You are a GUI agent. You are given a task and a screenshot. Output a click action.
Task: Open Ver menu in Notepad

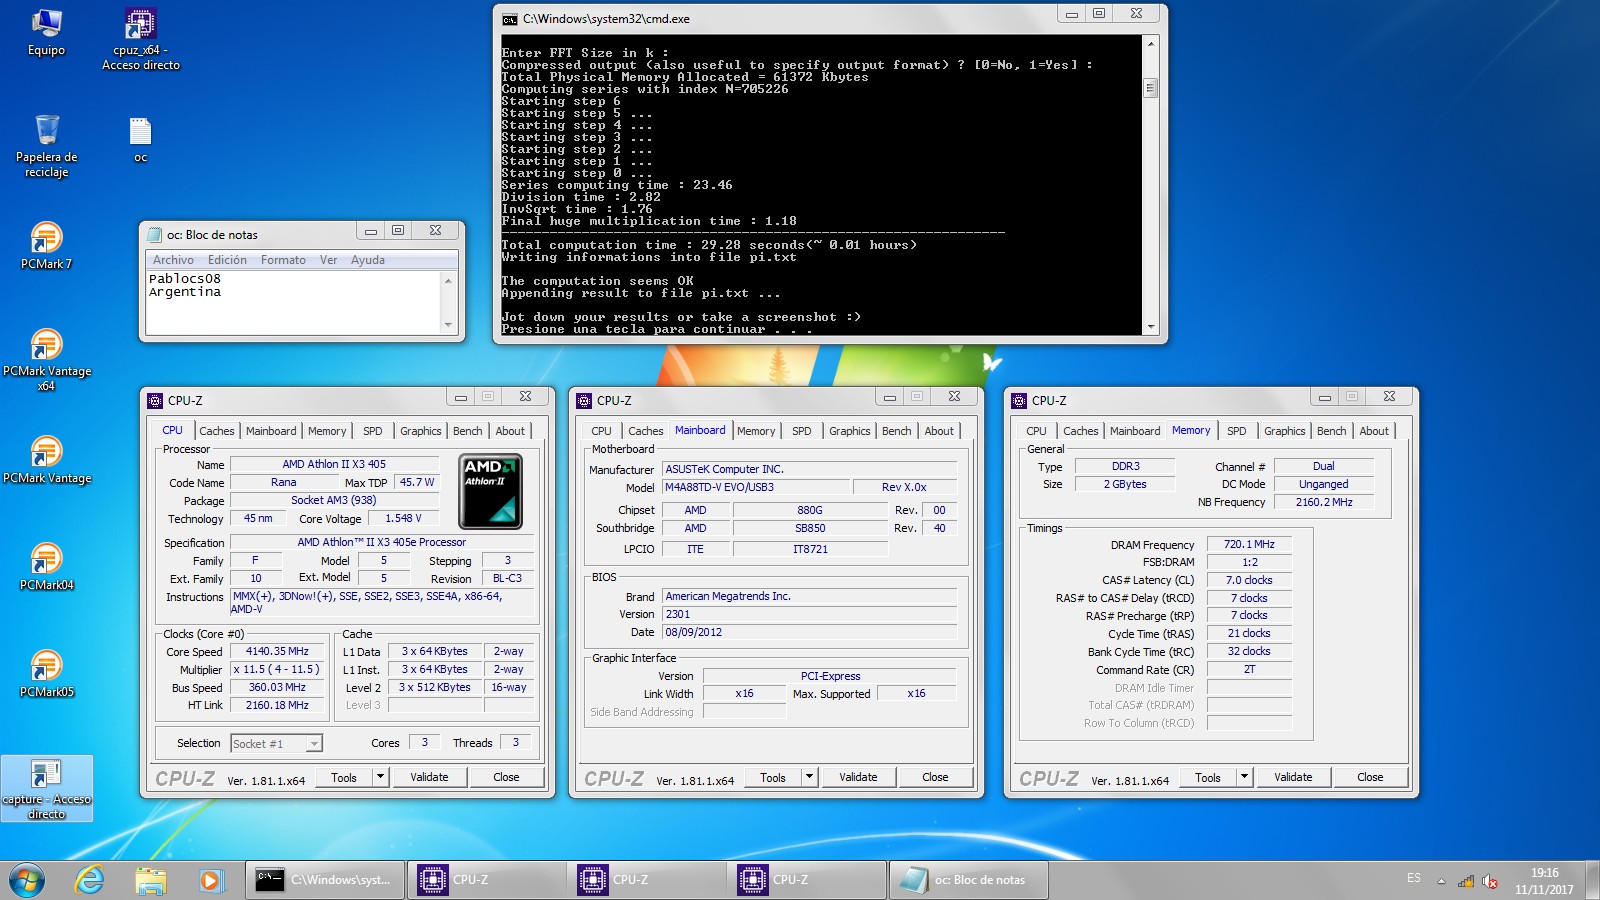coord(328,260)
